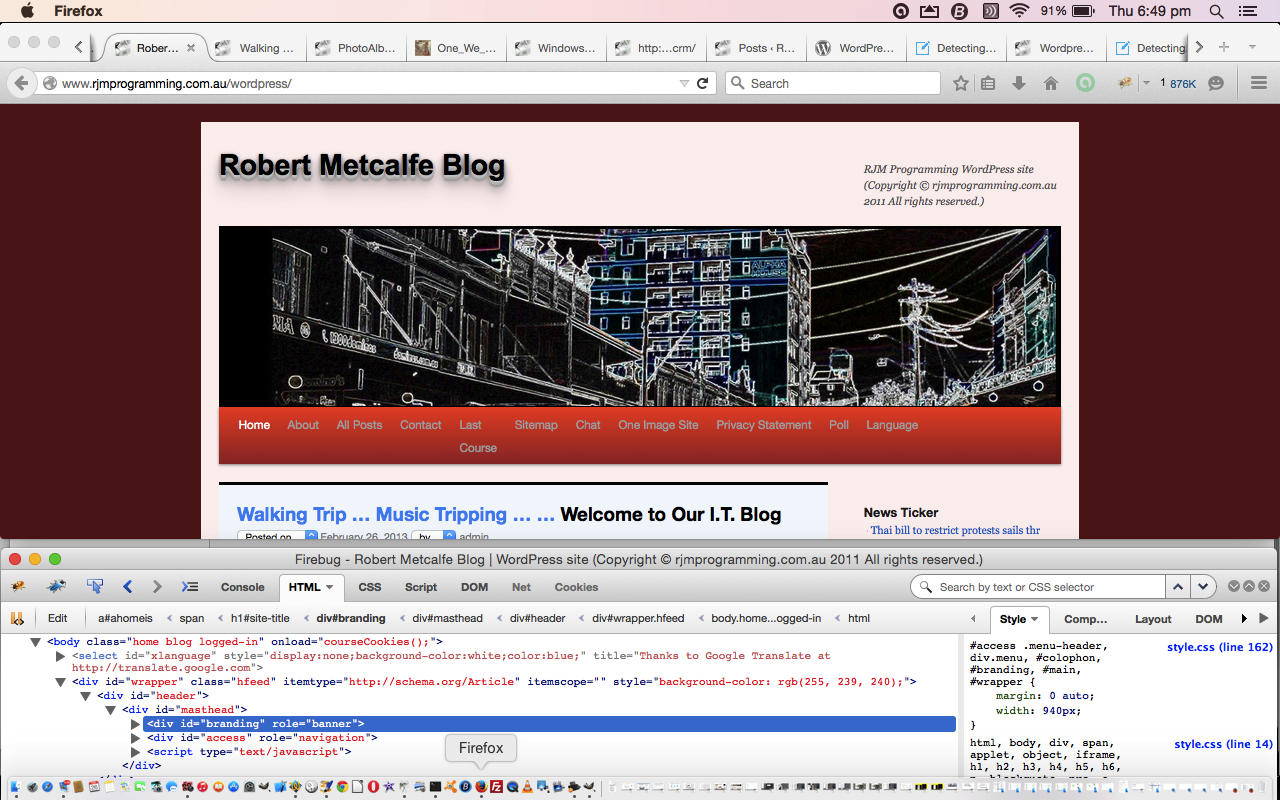Open the Firefox hamburger menu
1280x800 pixels.
pos(1259,83)
